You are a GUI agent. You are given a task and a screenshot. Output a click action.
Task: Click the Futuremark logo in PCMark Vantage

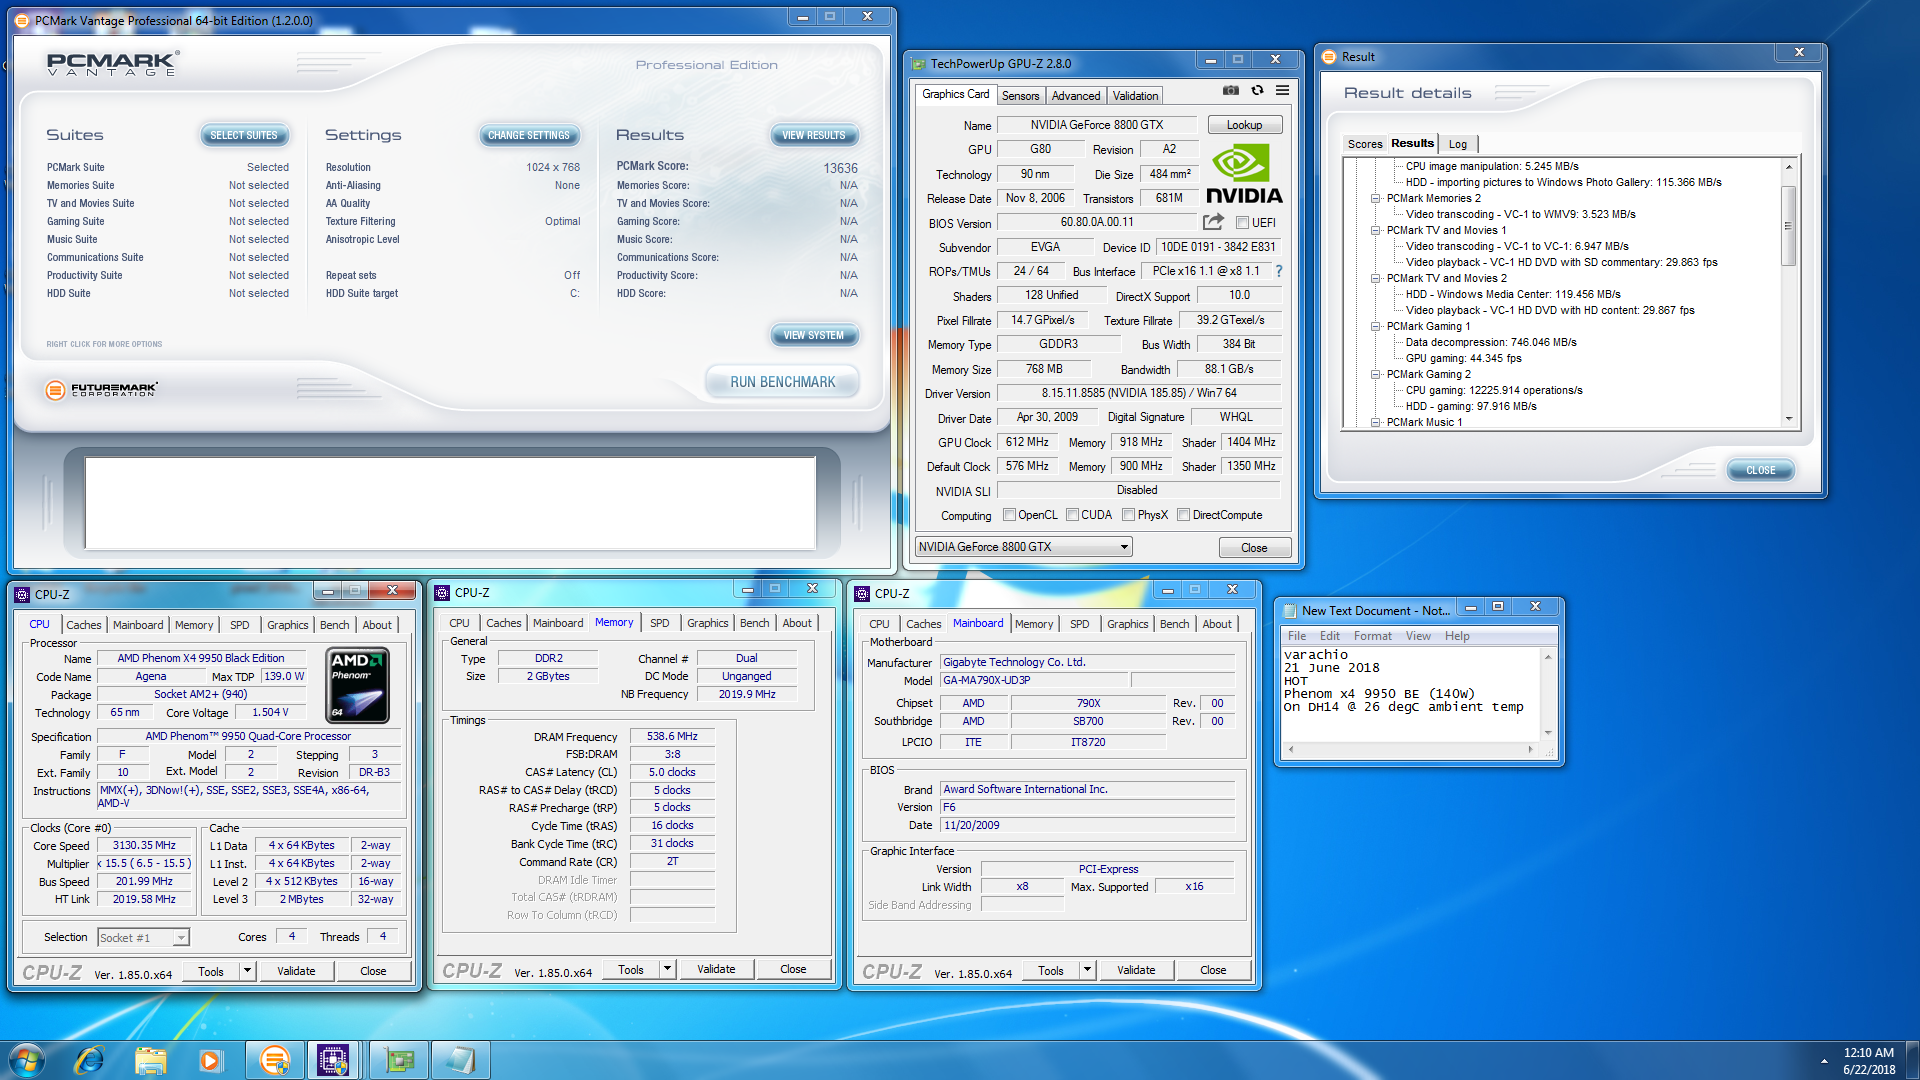(x=102, y=389)
